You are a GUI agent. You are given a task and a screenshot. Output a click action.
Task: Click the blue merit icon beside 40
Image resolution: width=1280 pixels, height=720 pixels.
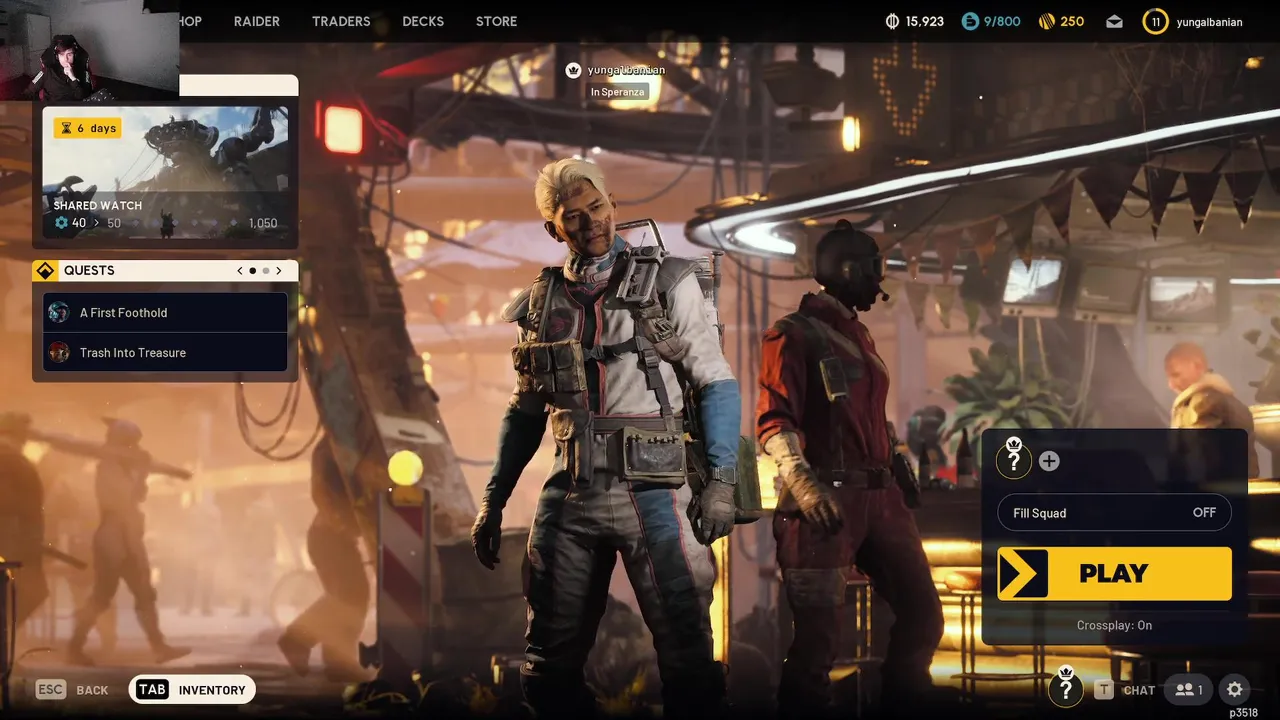(61, 223)
